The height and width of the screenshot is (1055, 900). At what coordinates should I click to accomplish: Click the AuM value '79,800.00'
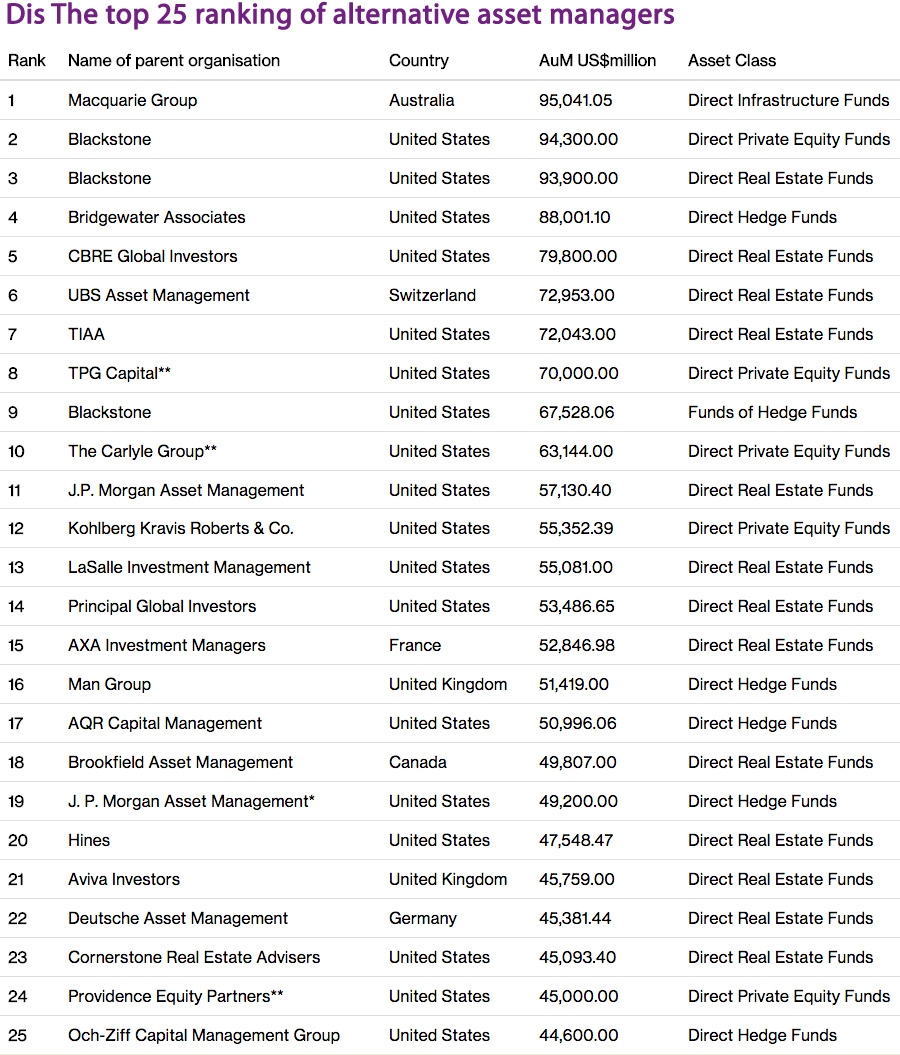click(x=578, y=256)
